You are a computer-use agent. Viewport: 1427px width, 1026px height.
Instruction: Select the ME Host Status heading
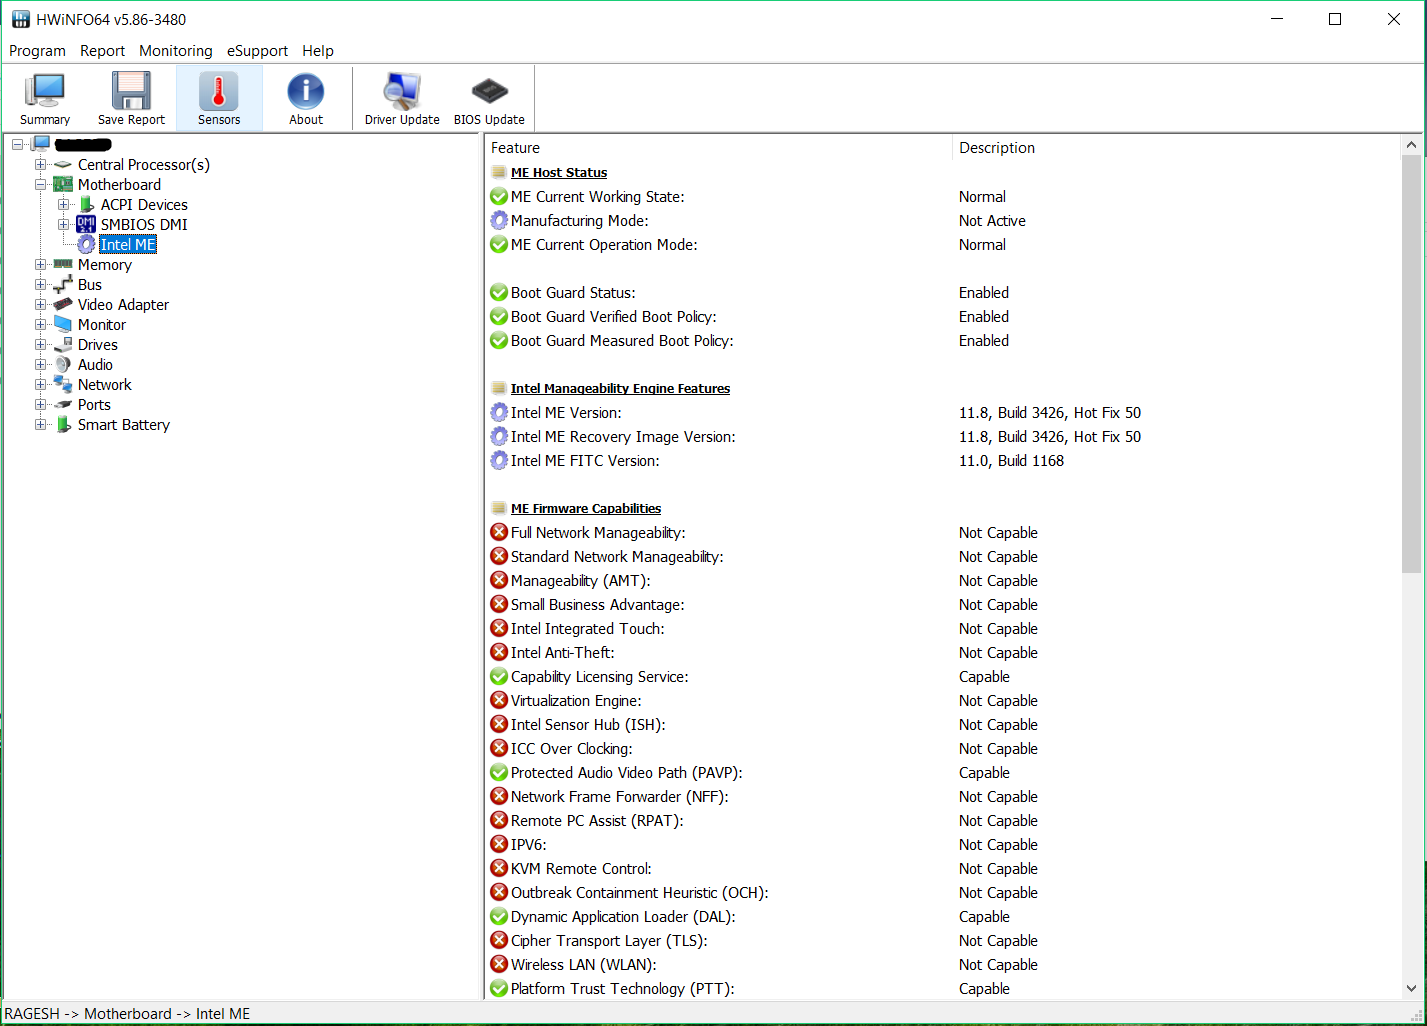[559, 173]
